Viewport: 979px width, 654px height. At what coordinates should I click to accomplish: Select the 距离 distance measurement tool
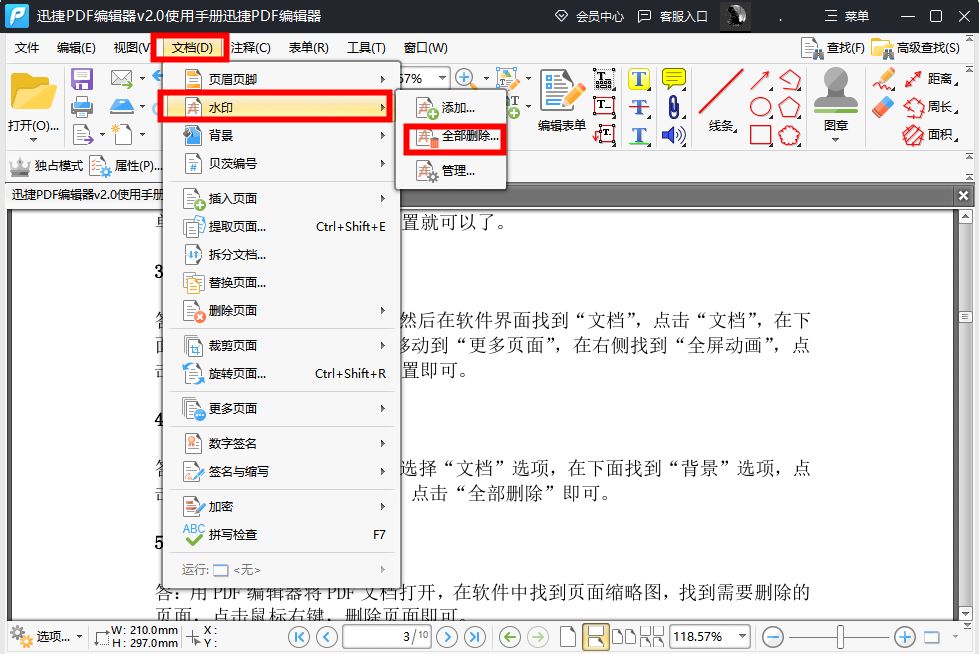936,78
